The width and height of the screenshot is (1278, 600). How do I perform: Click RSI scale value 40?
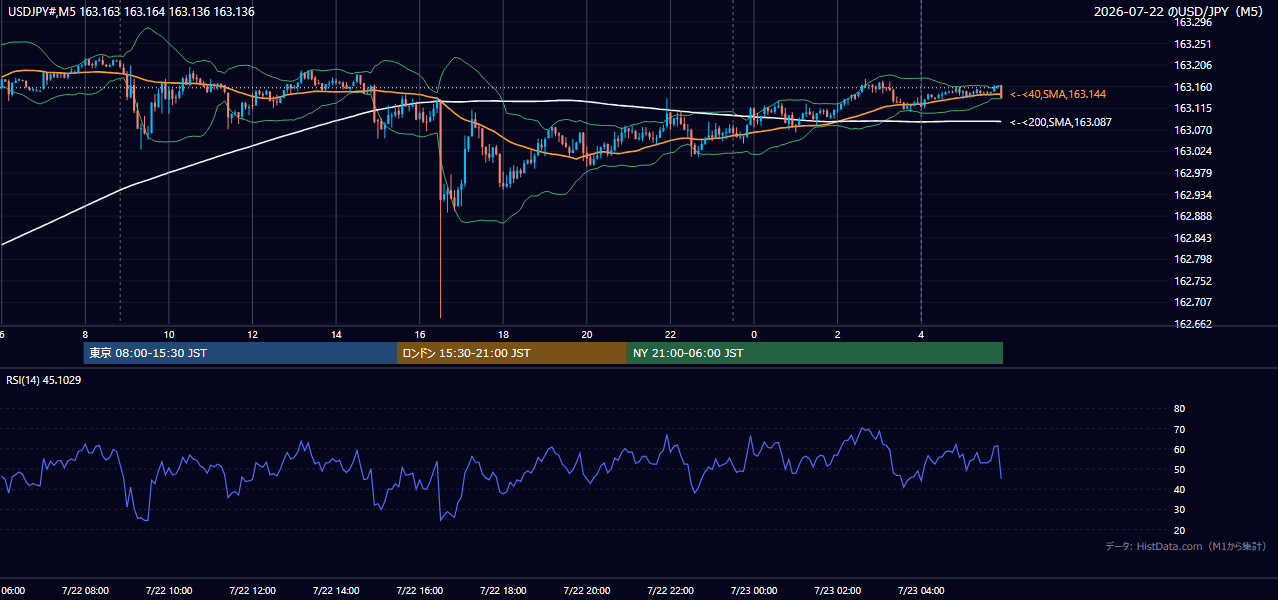1179,490
